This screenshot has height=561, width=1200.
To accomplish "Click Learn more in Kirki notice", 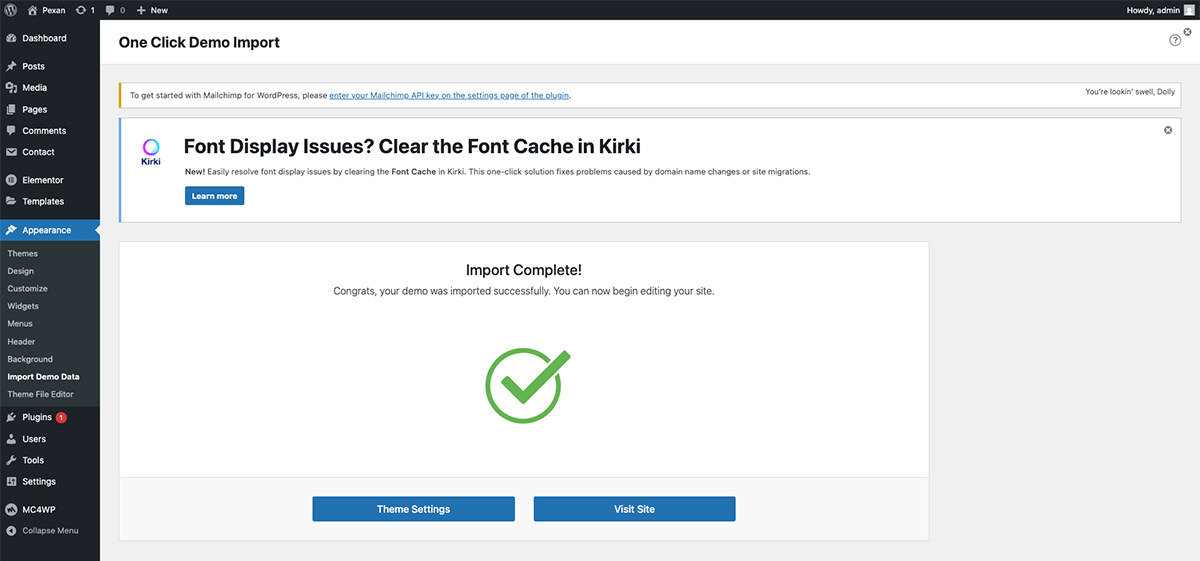I will pos(214,196).
